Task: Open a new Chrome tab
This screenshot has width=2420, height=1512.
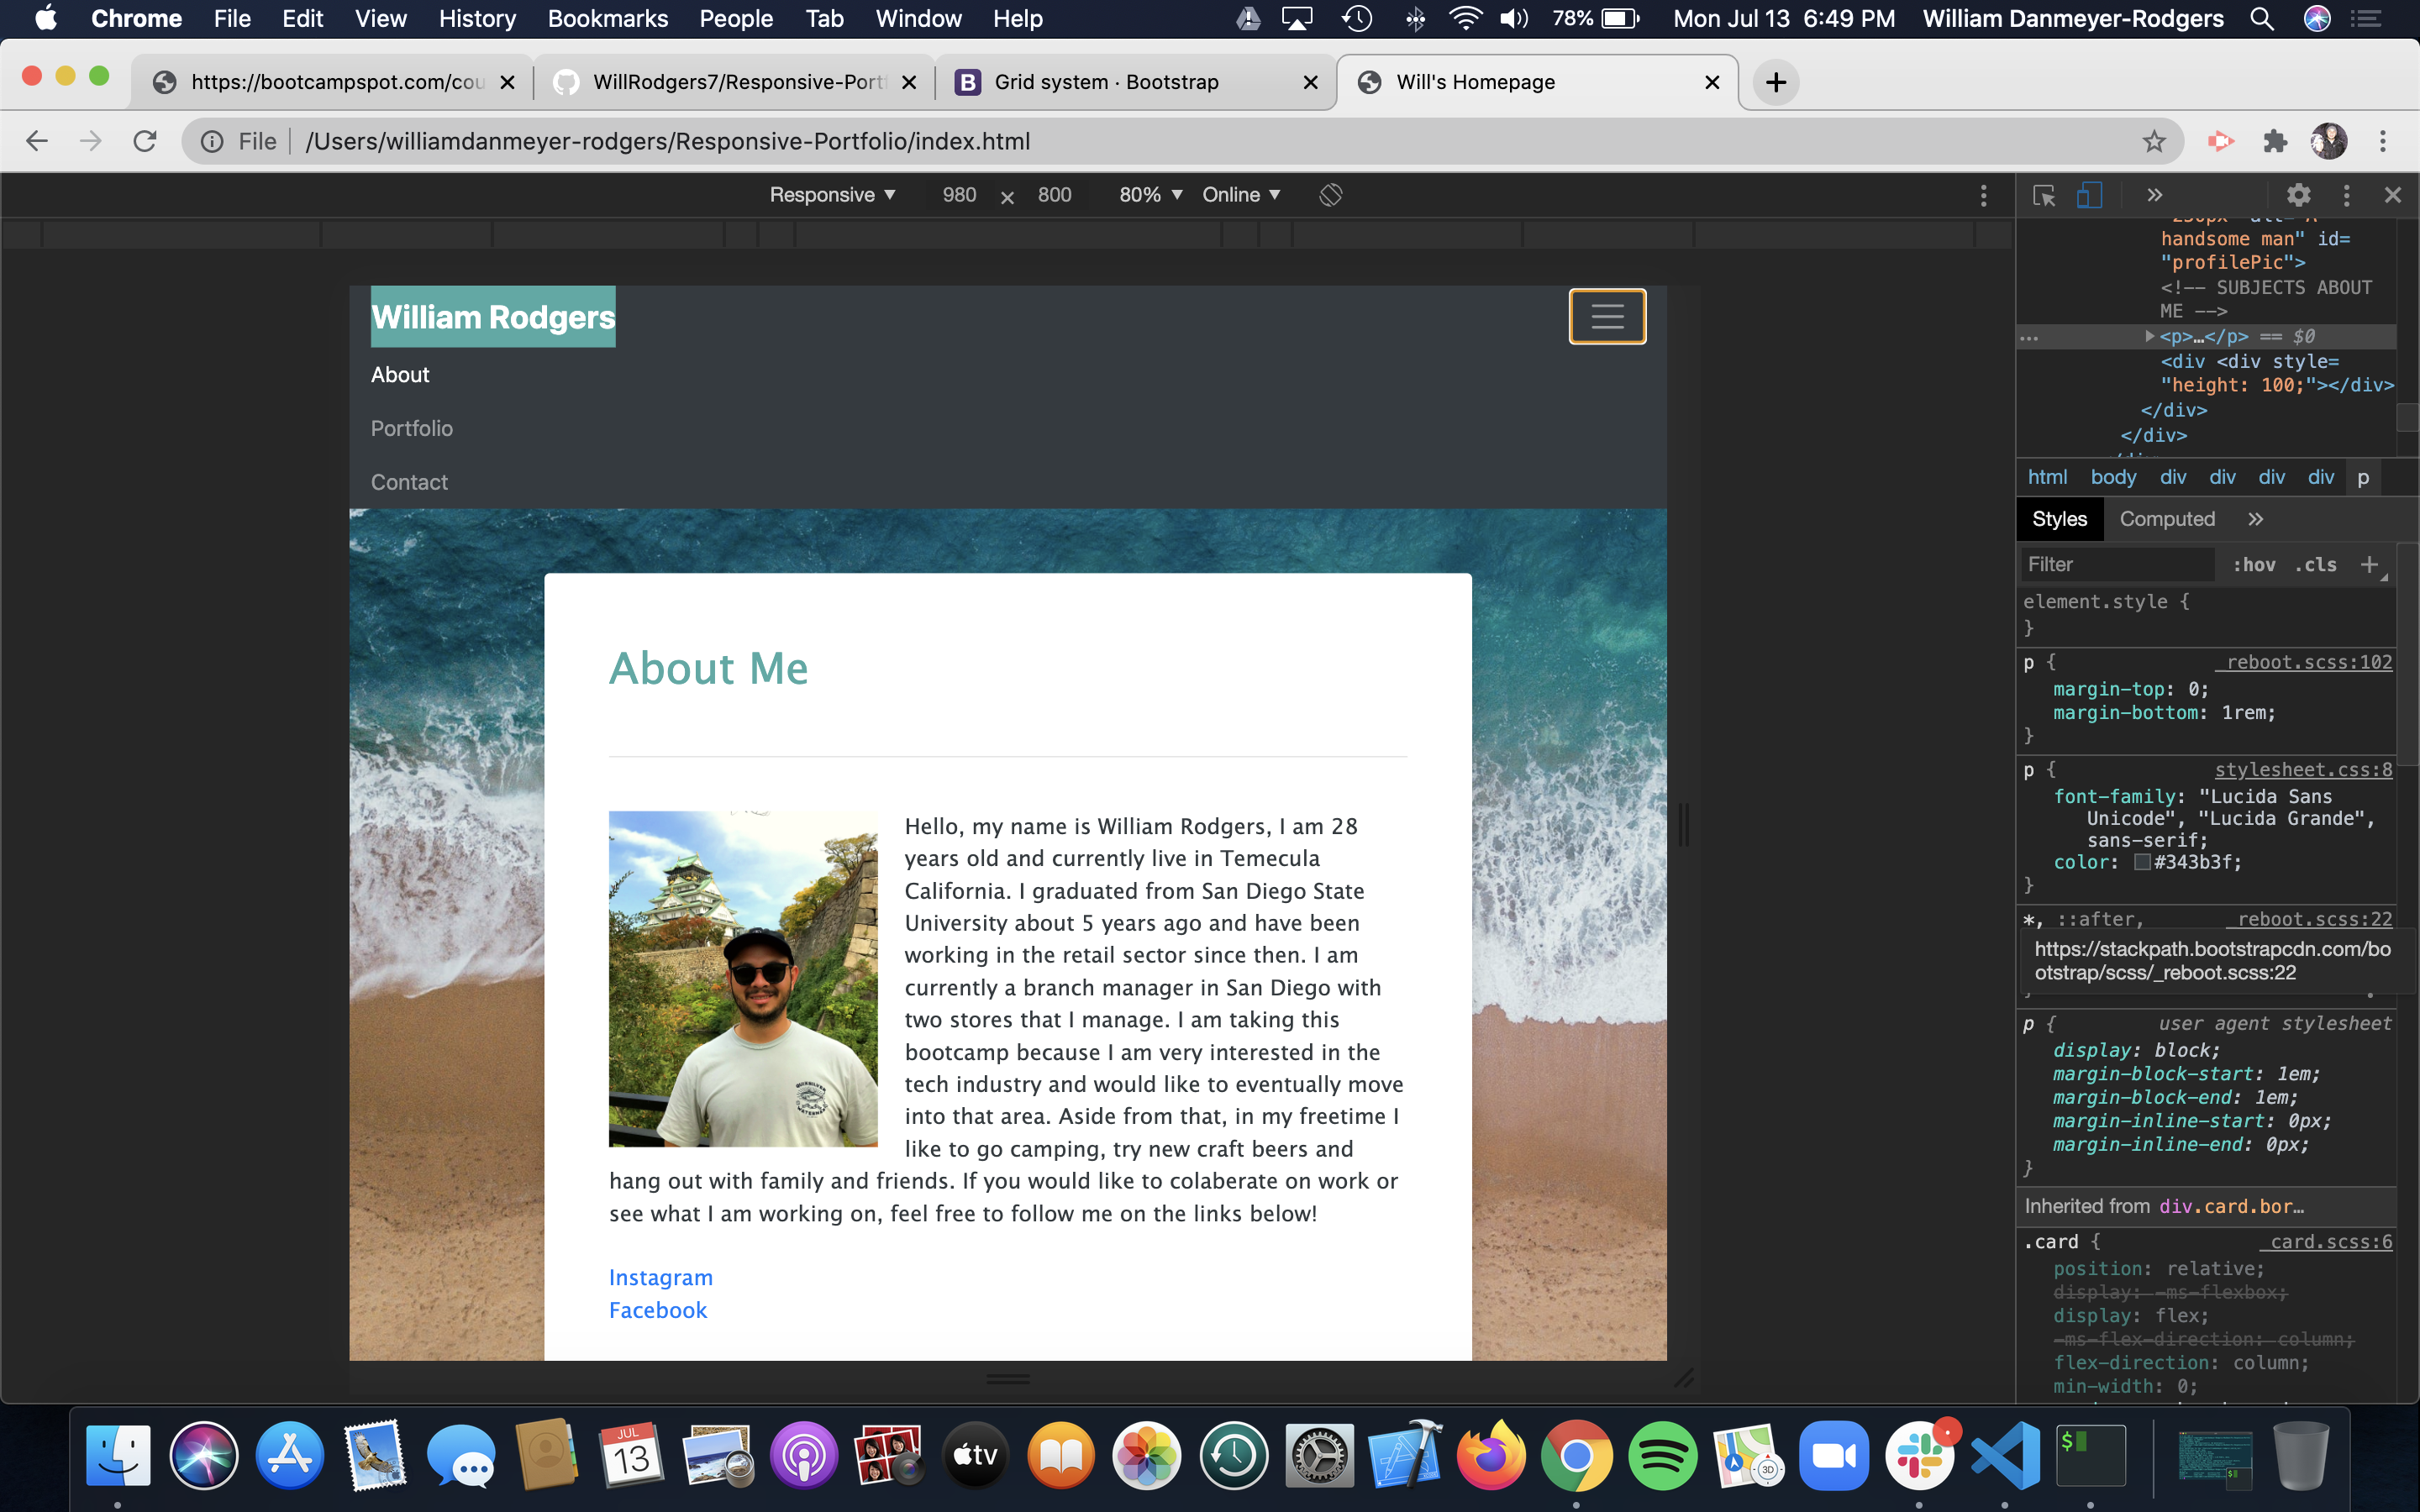Action: pos(1776,82)
